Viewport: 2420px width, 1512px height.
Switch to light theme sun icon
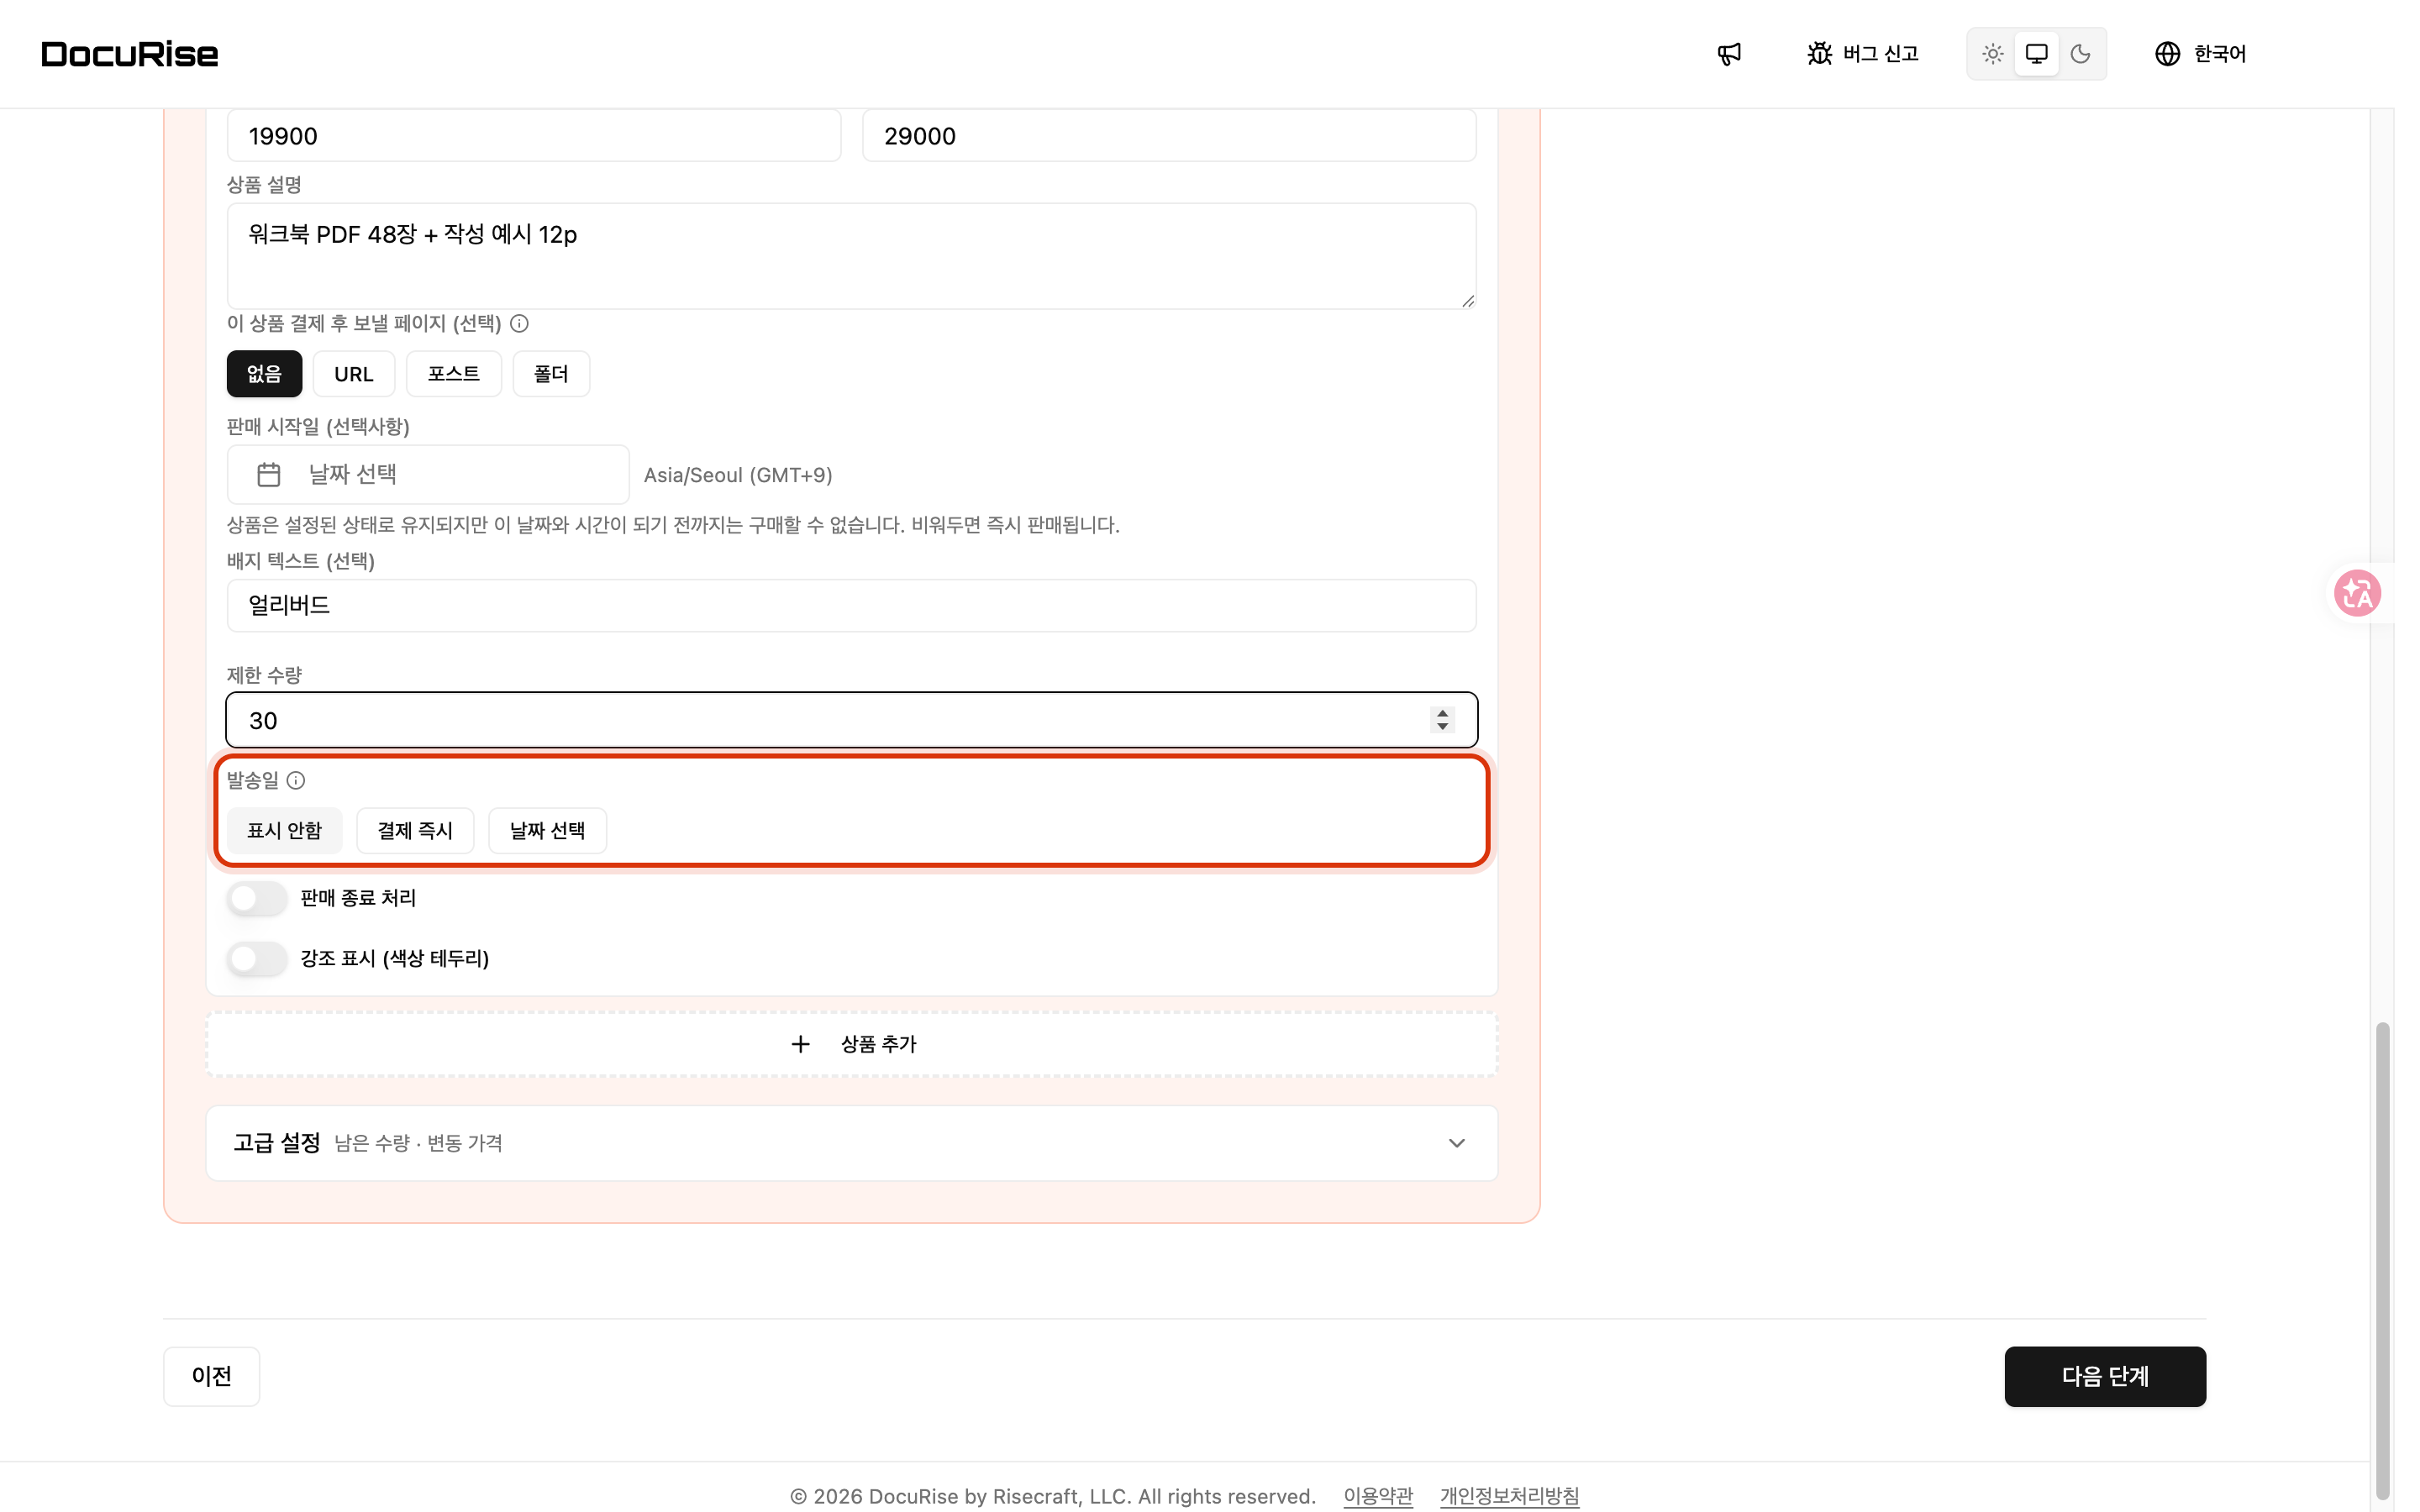(1992, 54)
